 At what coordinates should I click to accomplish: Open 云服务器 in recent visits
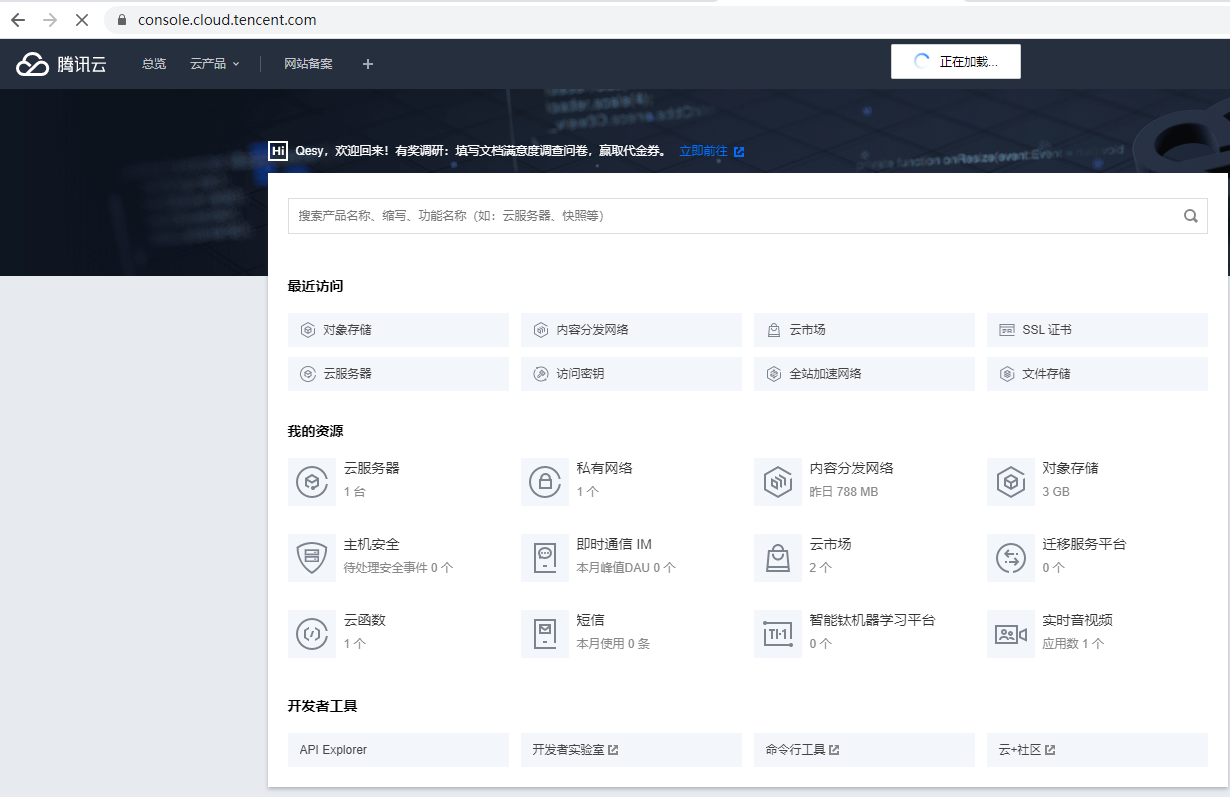(398, 374)
